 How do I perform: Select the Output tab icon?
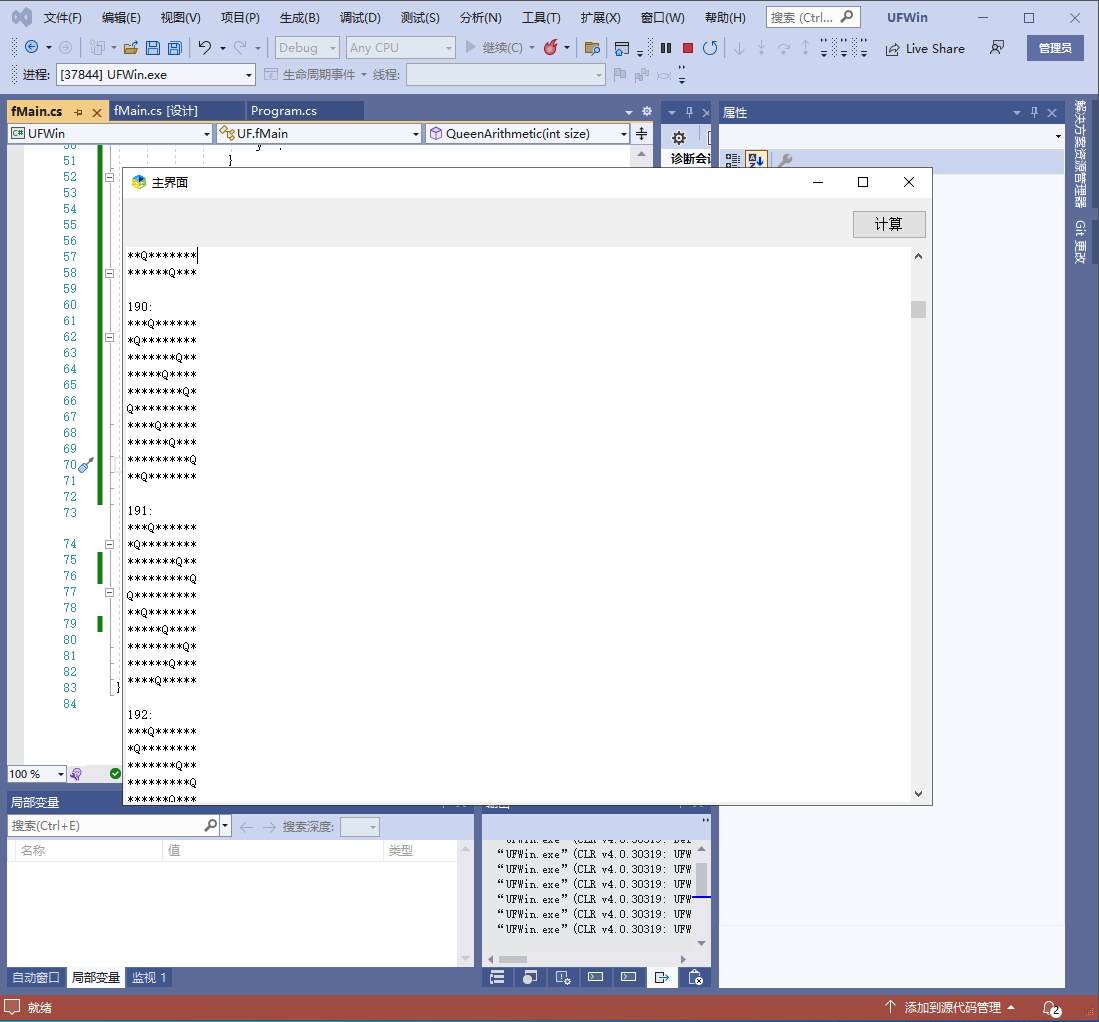[x=661, y=977]
